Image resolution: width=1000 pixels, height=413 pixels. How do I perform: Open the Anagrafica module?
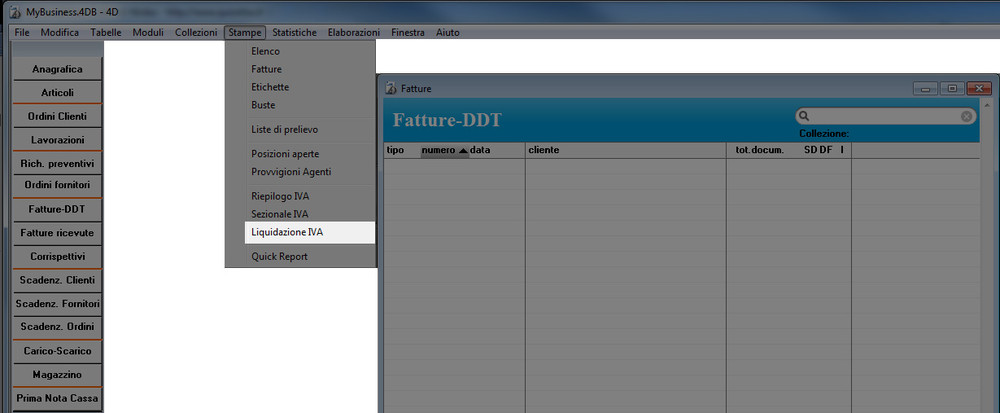pos(57,70)
